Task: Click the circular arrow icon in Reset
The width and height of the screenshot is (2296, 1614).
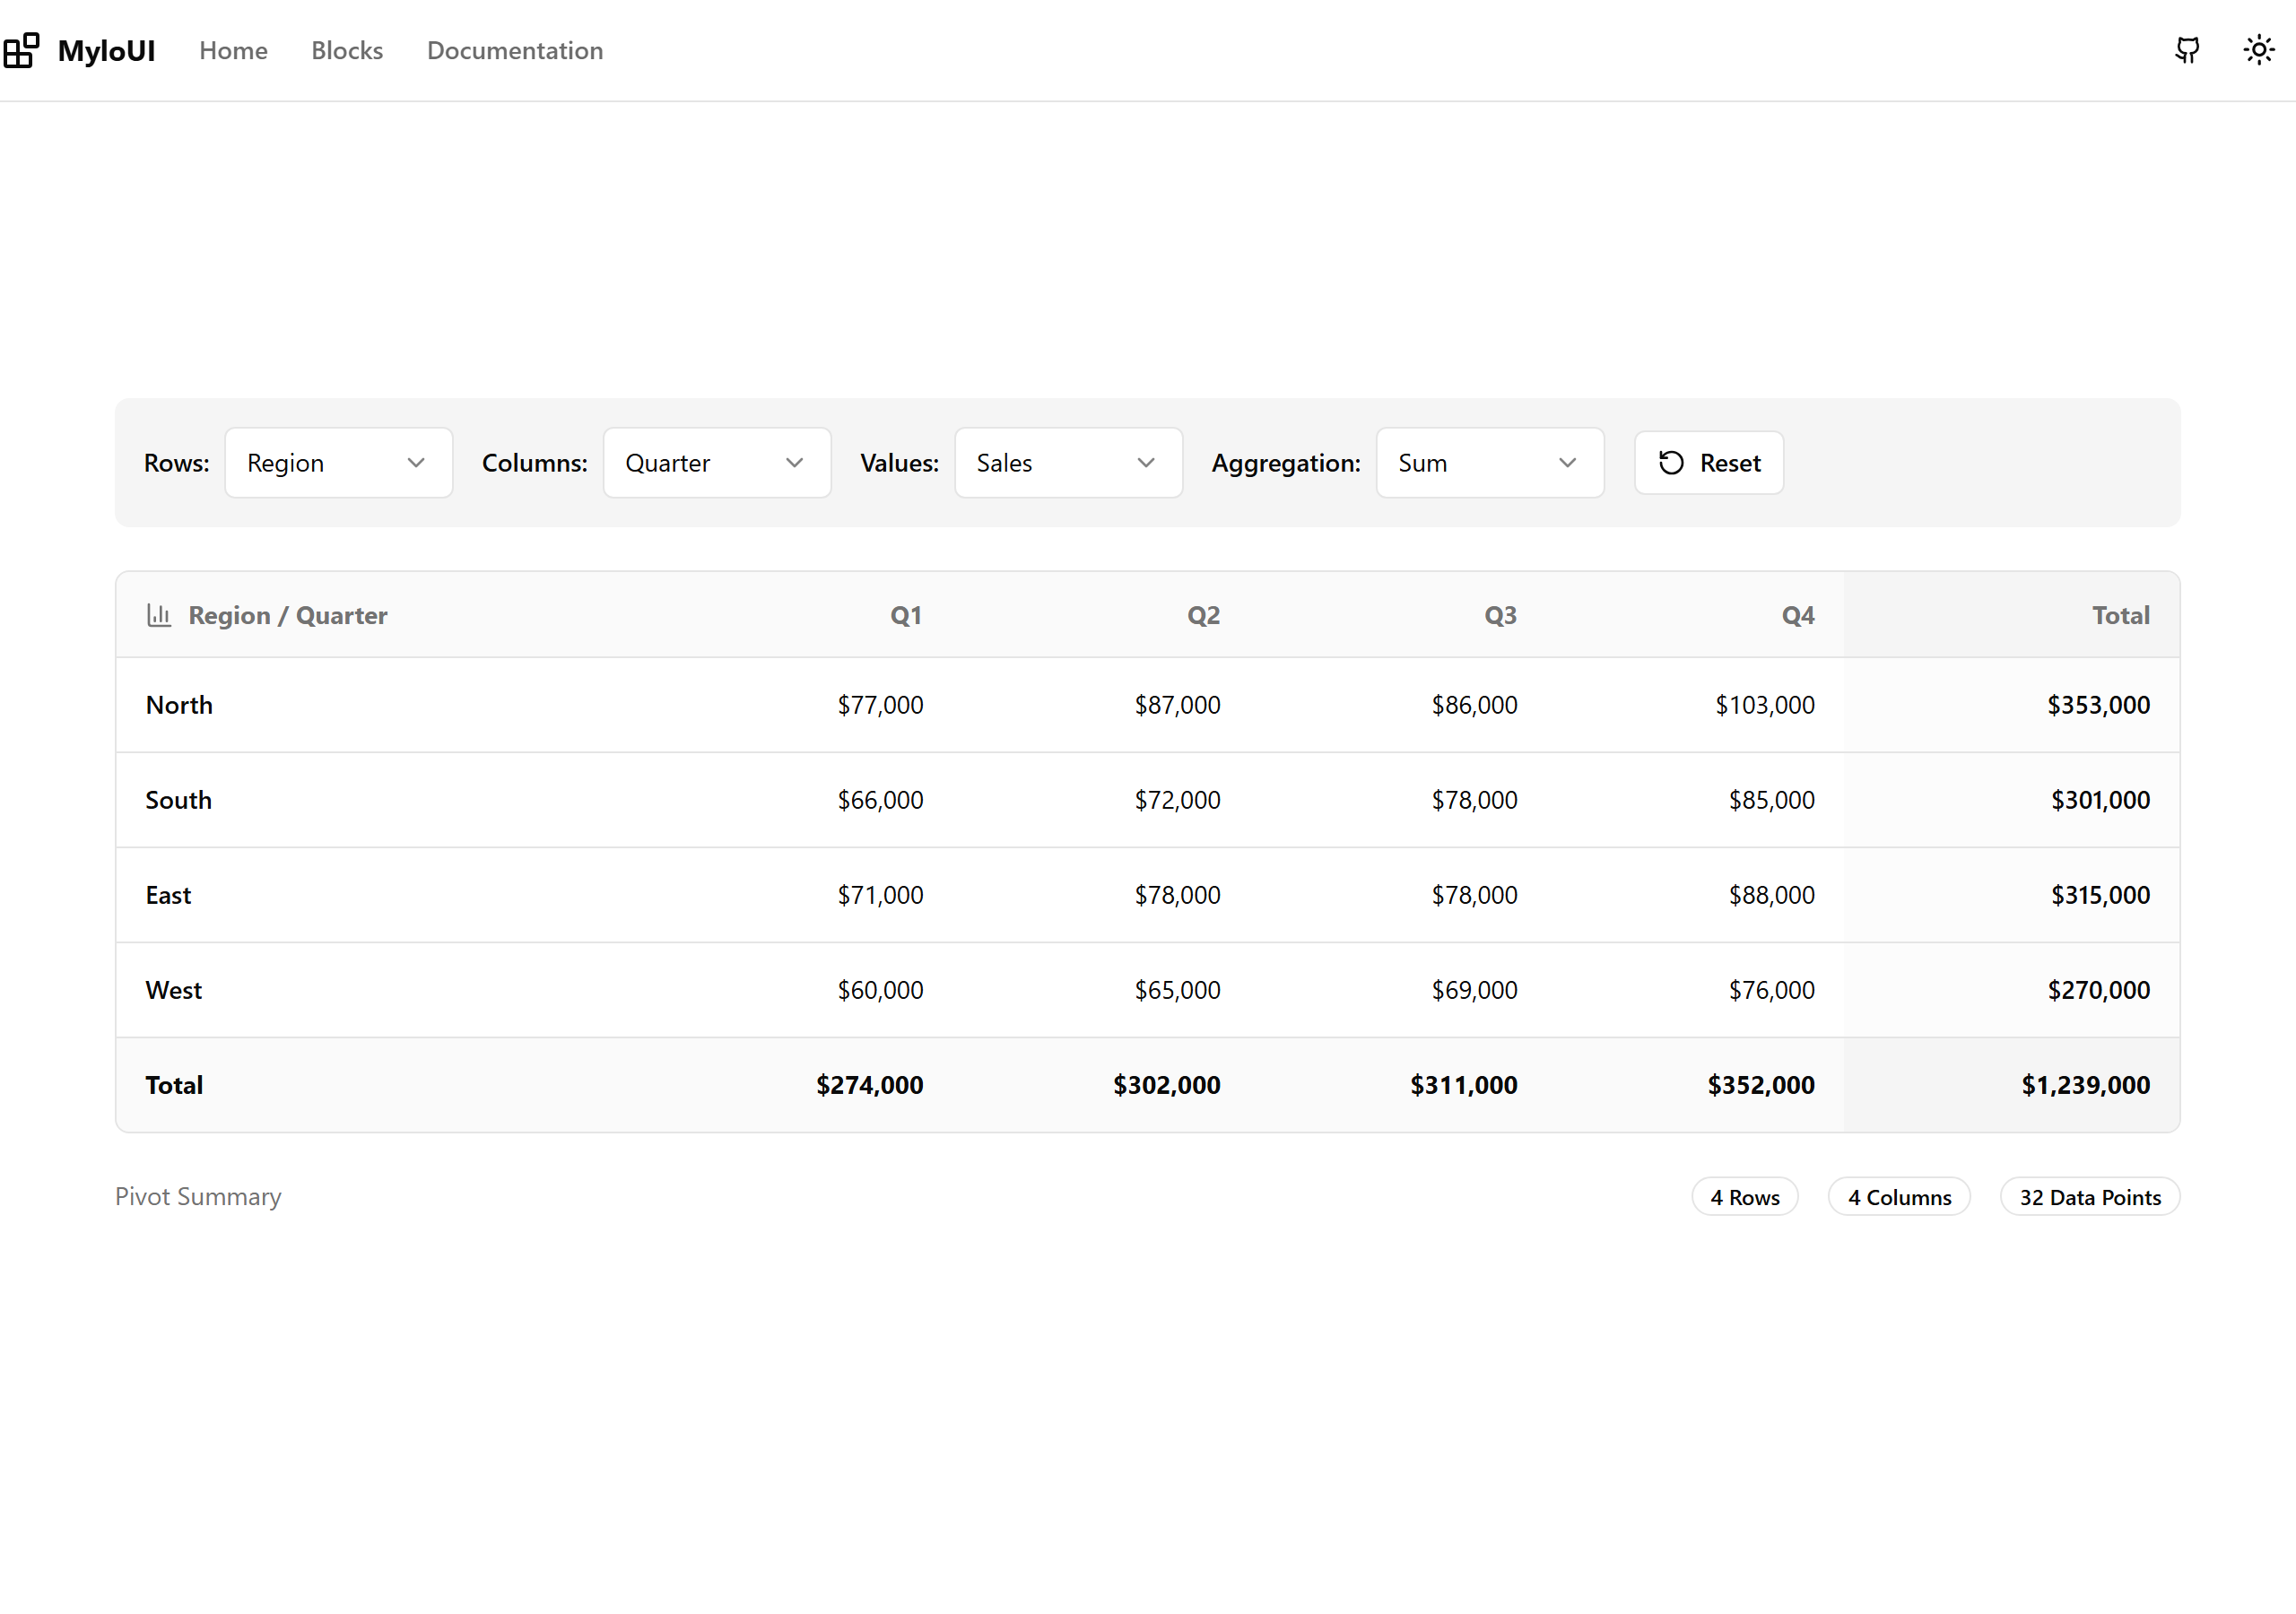Action: point(1671,462)
